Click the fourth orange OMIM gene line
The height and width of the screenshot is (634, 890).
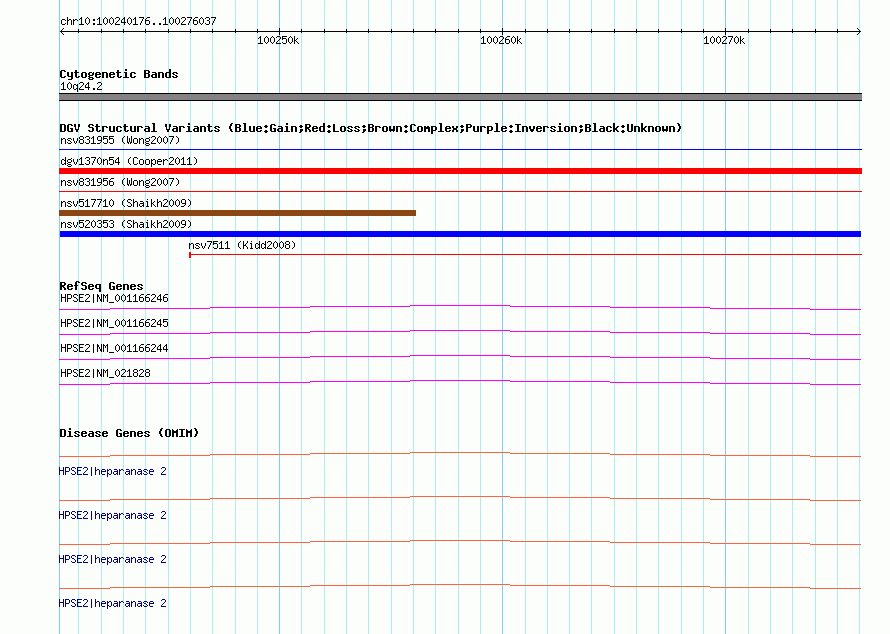pyautogui.click(x=460, y=586)
